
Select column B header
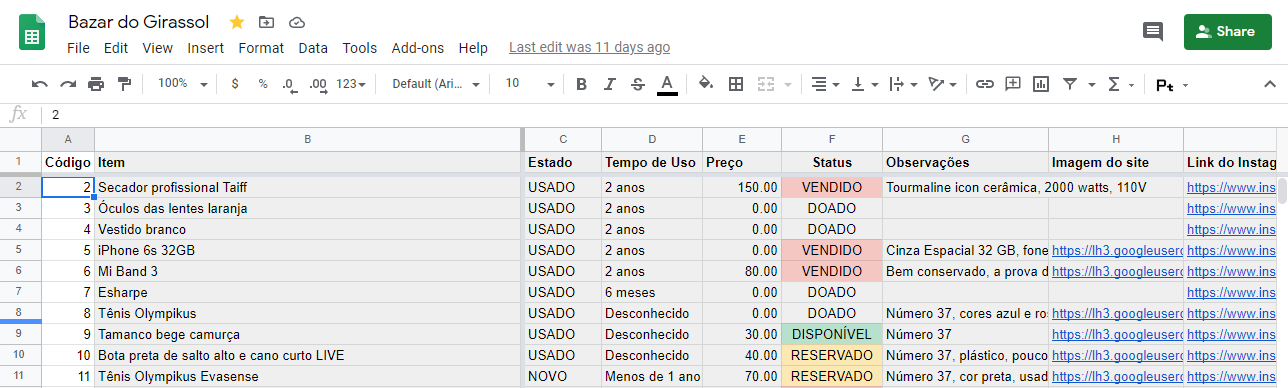(308, 139)
